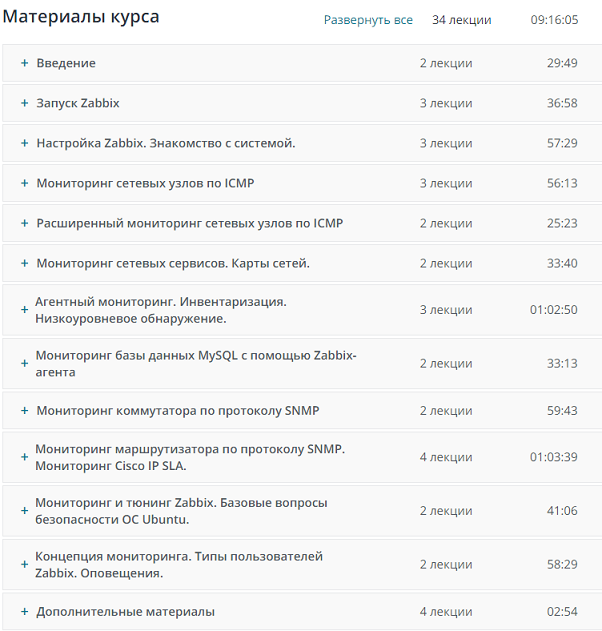The width and height of the screenshot is (602, 631).
Task: Click plus icon beside 'Настройка Zabbix. Знакомство с системой.'
Action: [x=25, y=143]
